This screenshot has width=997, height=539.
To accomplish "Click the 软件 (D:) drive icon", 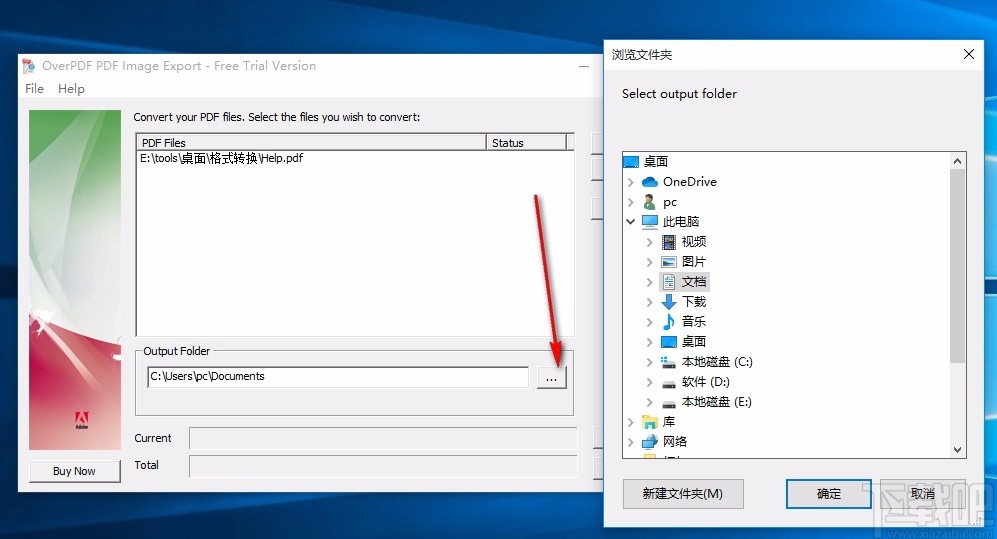I will [x=669, y=384].
